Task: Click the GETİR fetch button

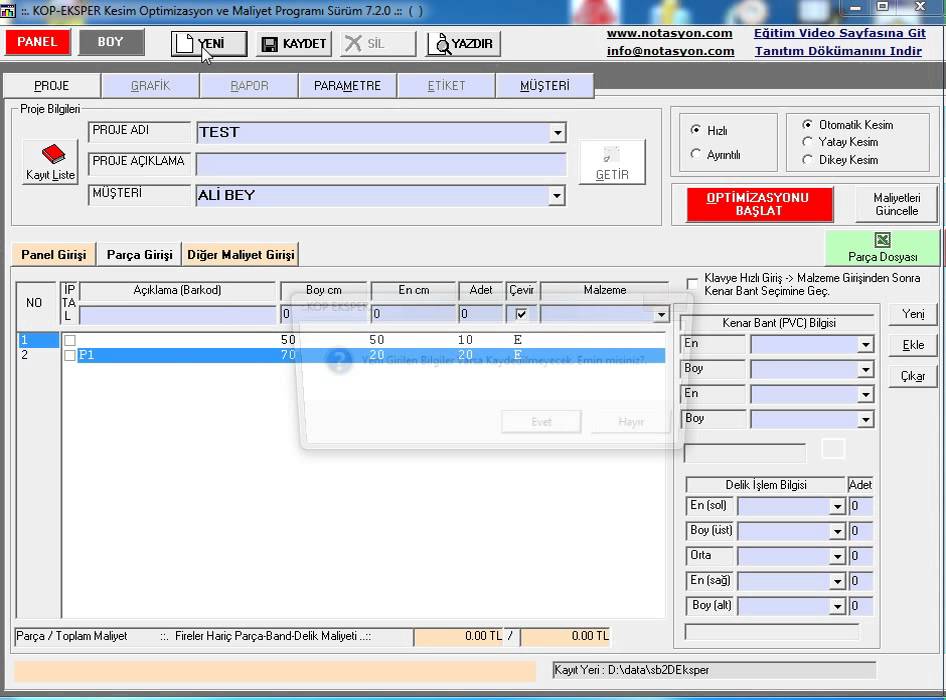Action: 612,162
